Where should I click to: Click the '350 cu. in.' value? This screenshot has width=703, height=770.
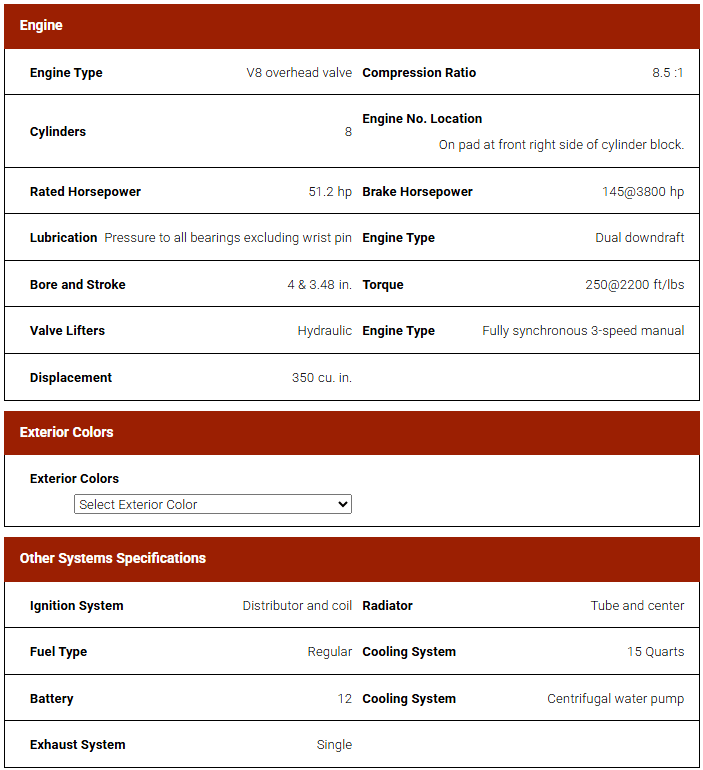[322, 378]
